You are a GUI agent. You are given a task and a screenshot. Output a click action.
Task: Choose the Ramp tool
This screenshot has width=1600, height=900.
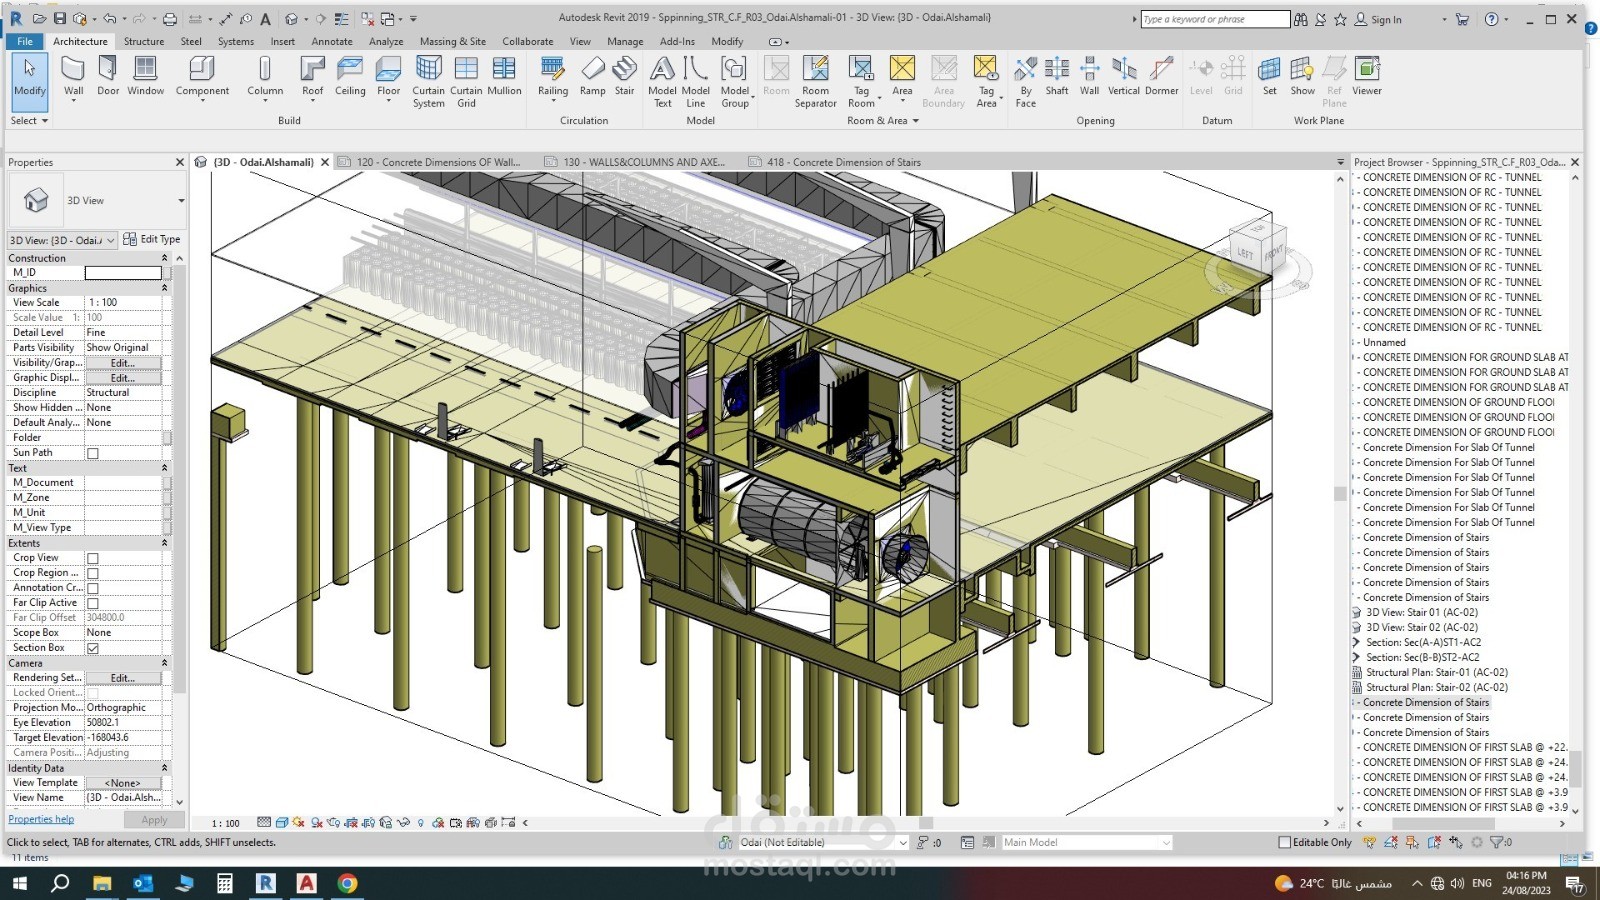(x=593, y=76)
